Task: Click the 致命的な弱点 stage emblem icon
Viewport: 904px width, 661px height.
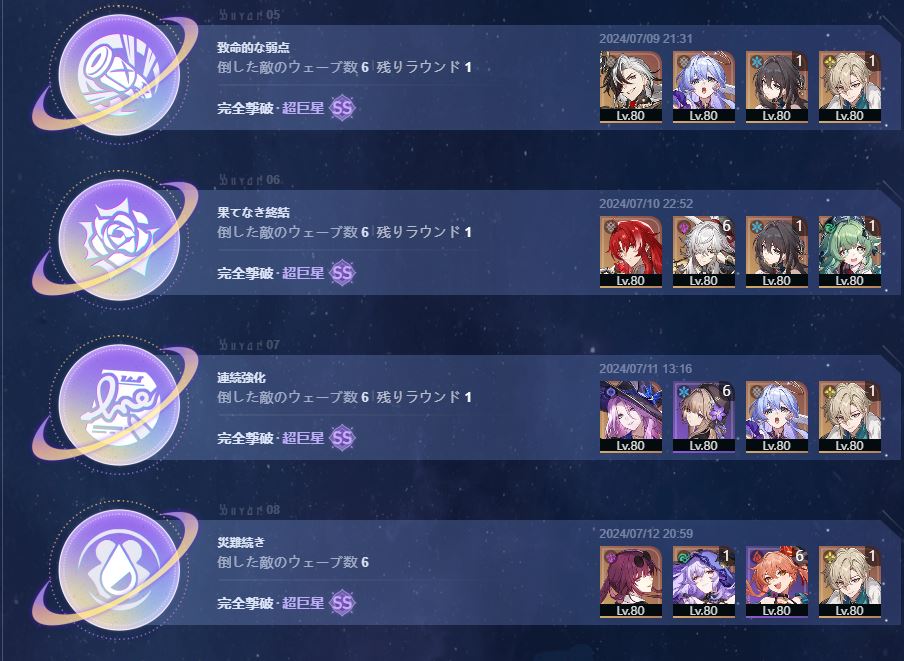Action: 119,74
